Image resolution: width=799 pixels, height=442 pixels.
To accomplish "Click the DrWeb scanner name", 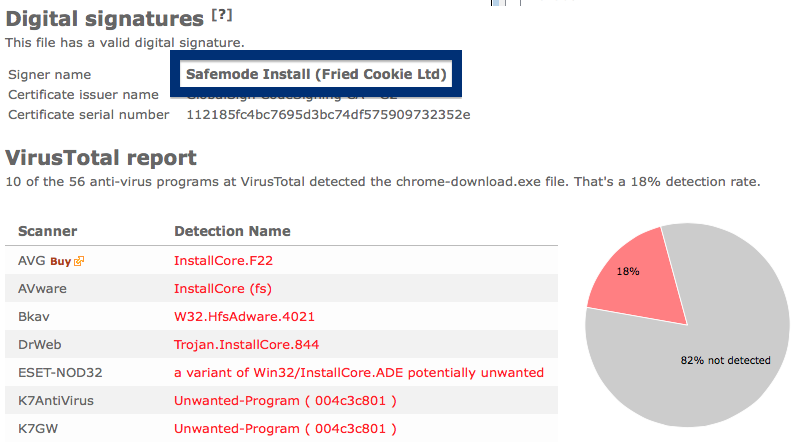I will [40, 345].
